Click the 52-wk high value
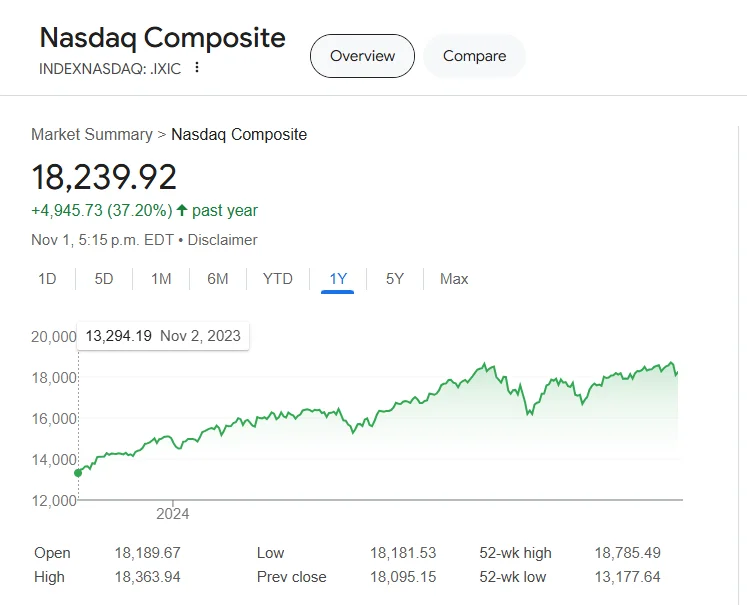 [x=627, y=553]
